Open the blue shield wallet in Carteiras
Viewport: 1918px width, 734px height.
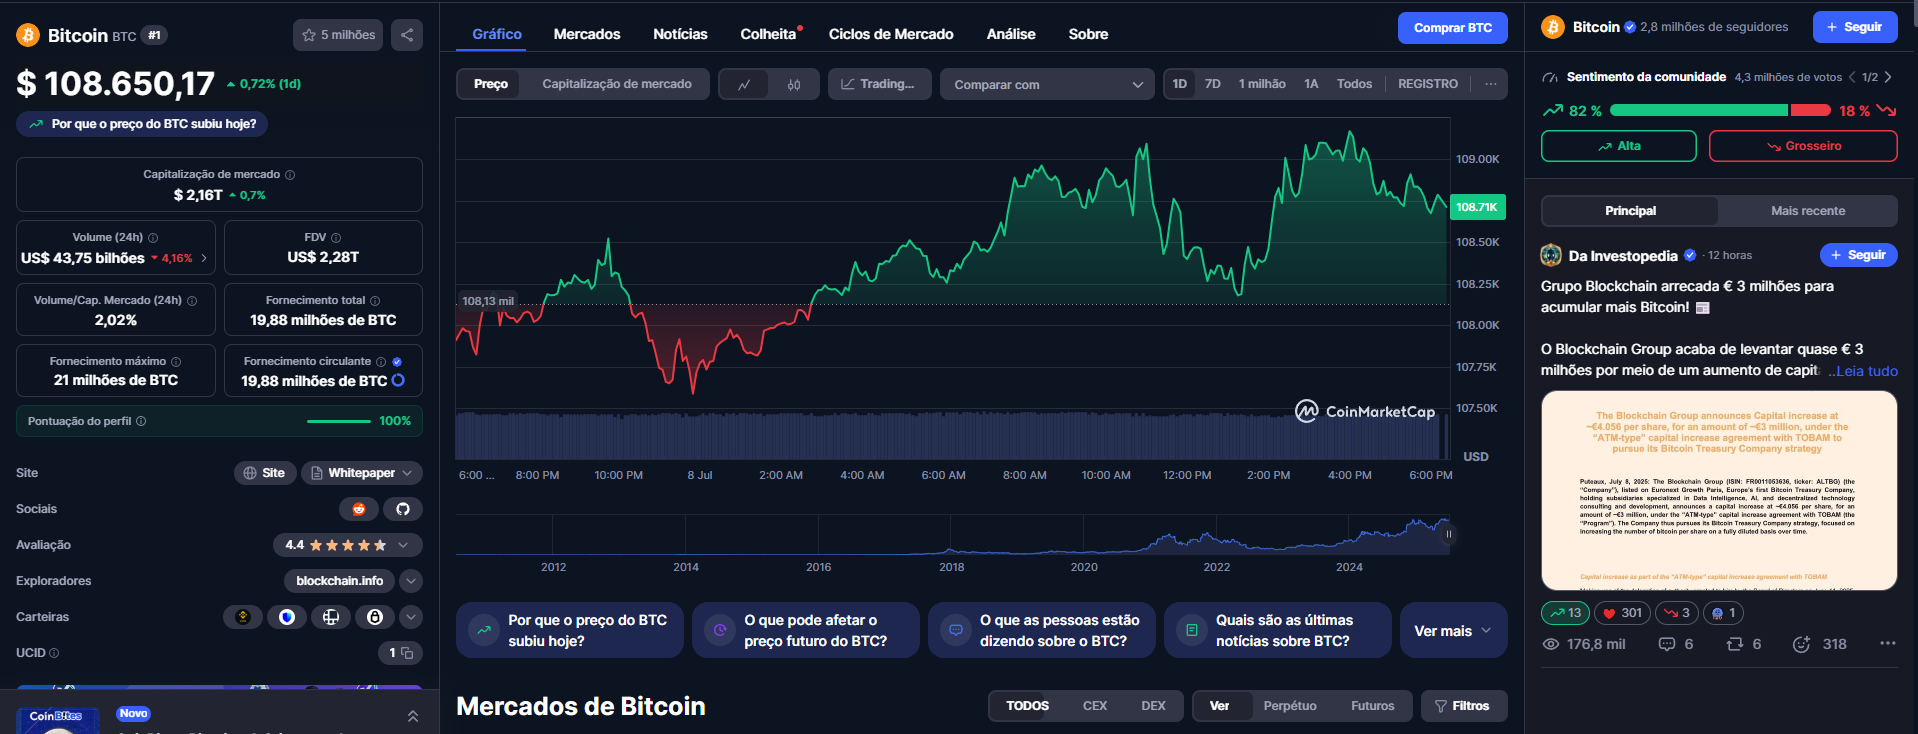pyautogui.click(x=287, y=617)
